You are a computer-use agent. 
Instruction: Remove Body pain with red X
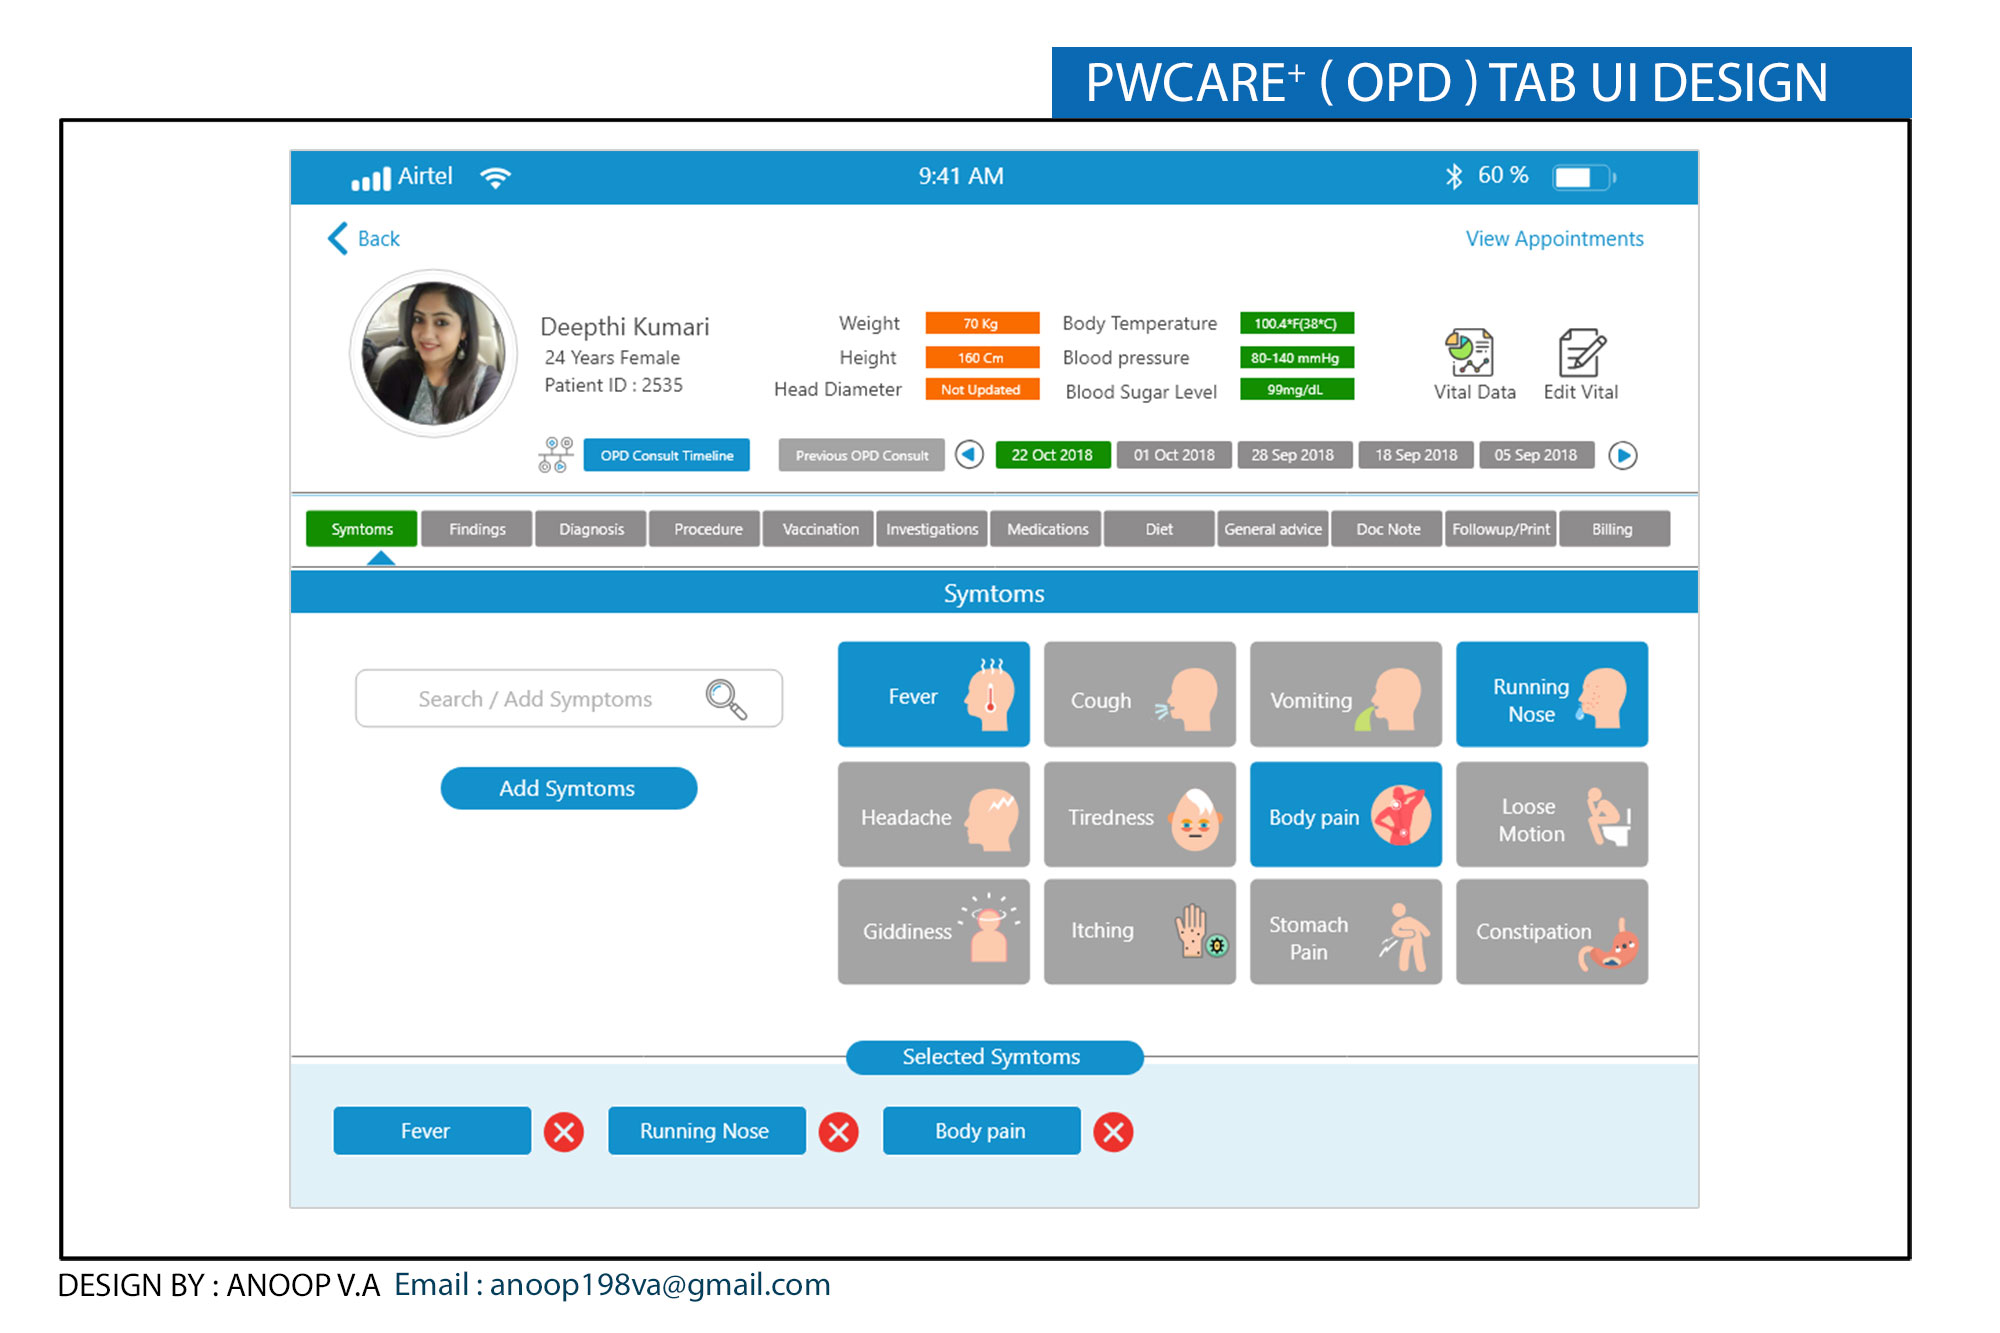1113,1132
